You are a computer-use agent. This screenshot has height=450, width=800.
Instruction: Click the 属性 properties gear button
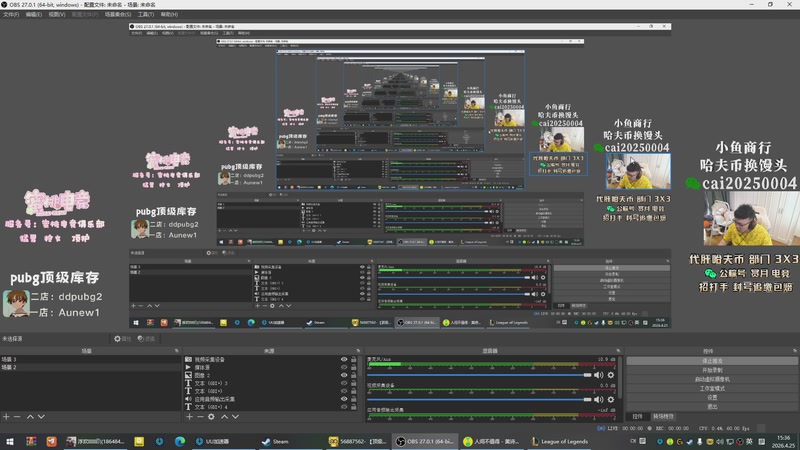122,339
